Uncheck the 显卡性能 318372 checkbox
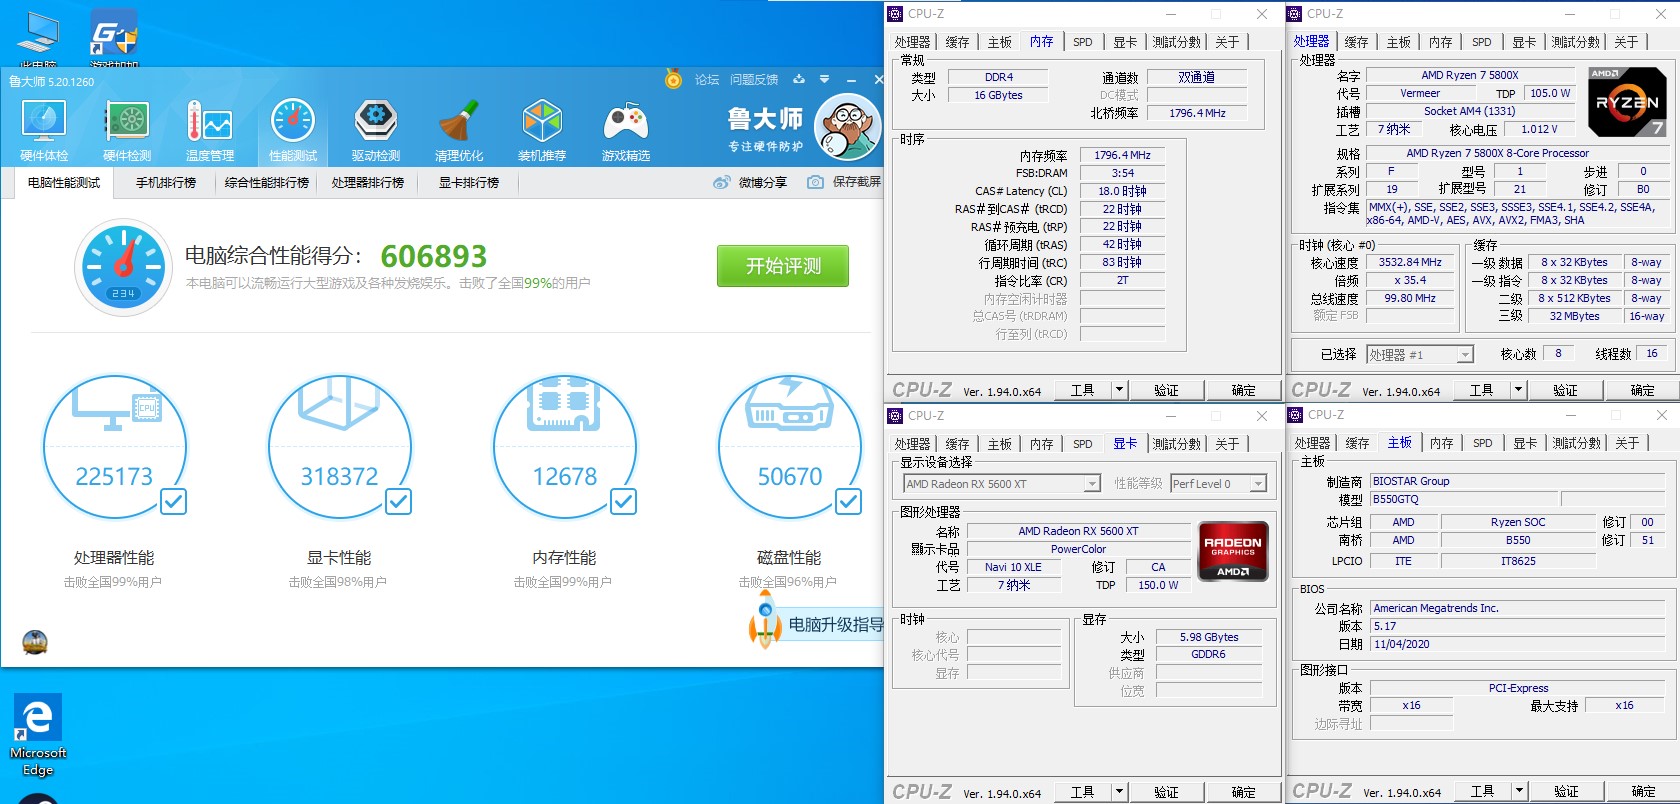This screenshot has width=1680, height=804. pyautogui.click(x=398, y=501)
